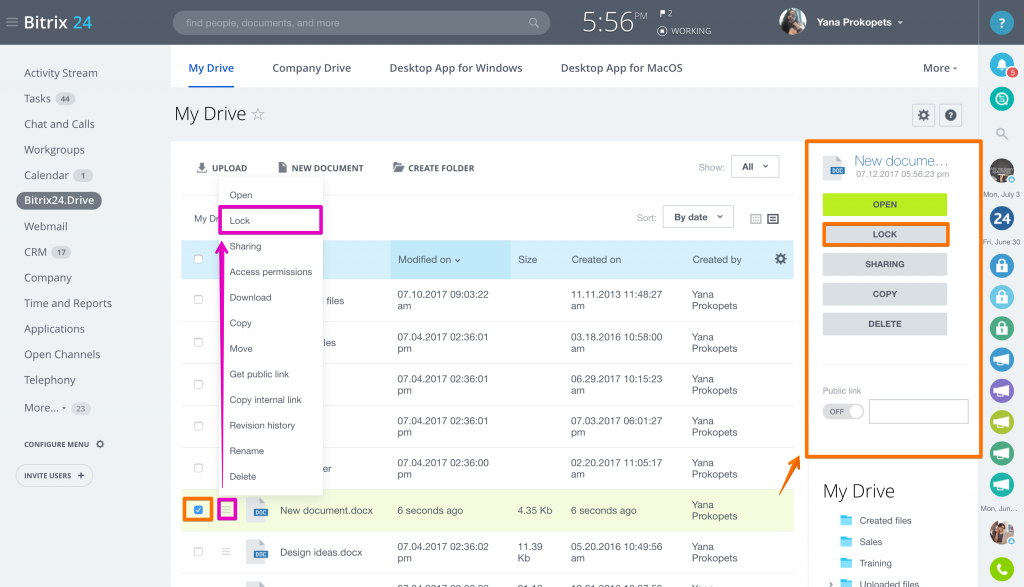Open the teal chat messages icon
The image size is (1024, 587).
(x=1001, y=99)
